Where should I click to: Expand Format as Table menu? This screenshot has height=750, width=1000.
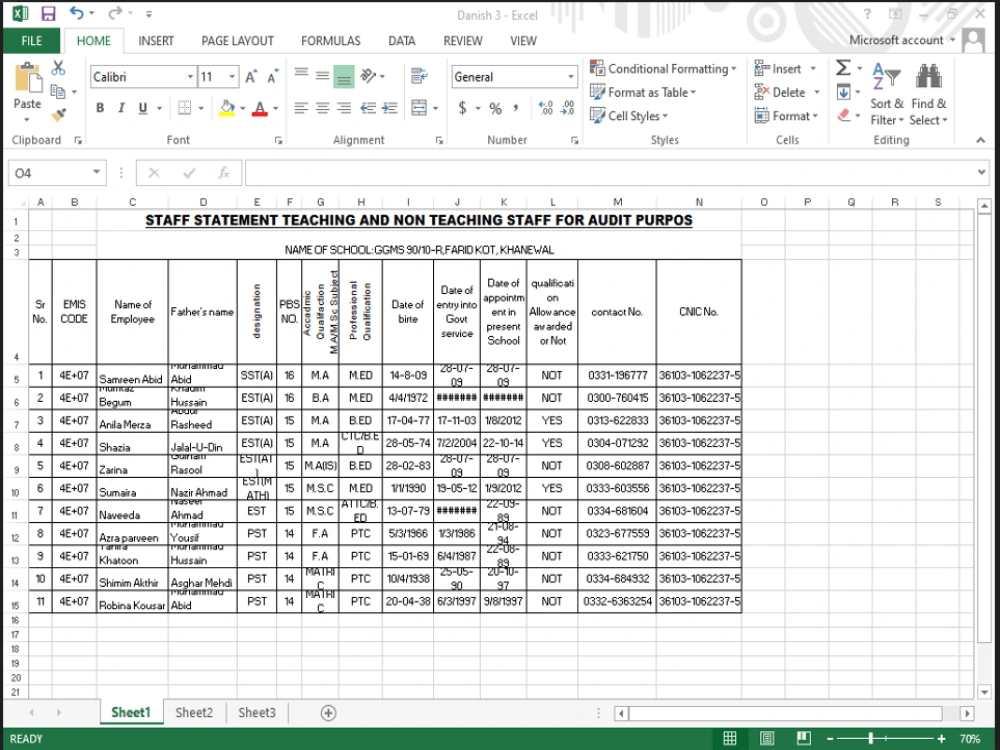point(643,92)
